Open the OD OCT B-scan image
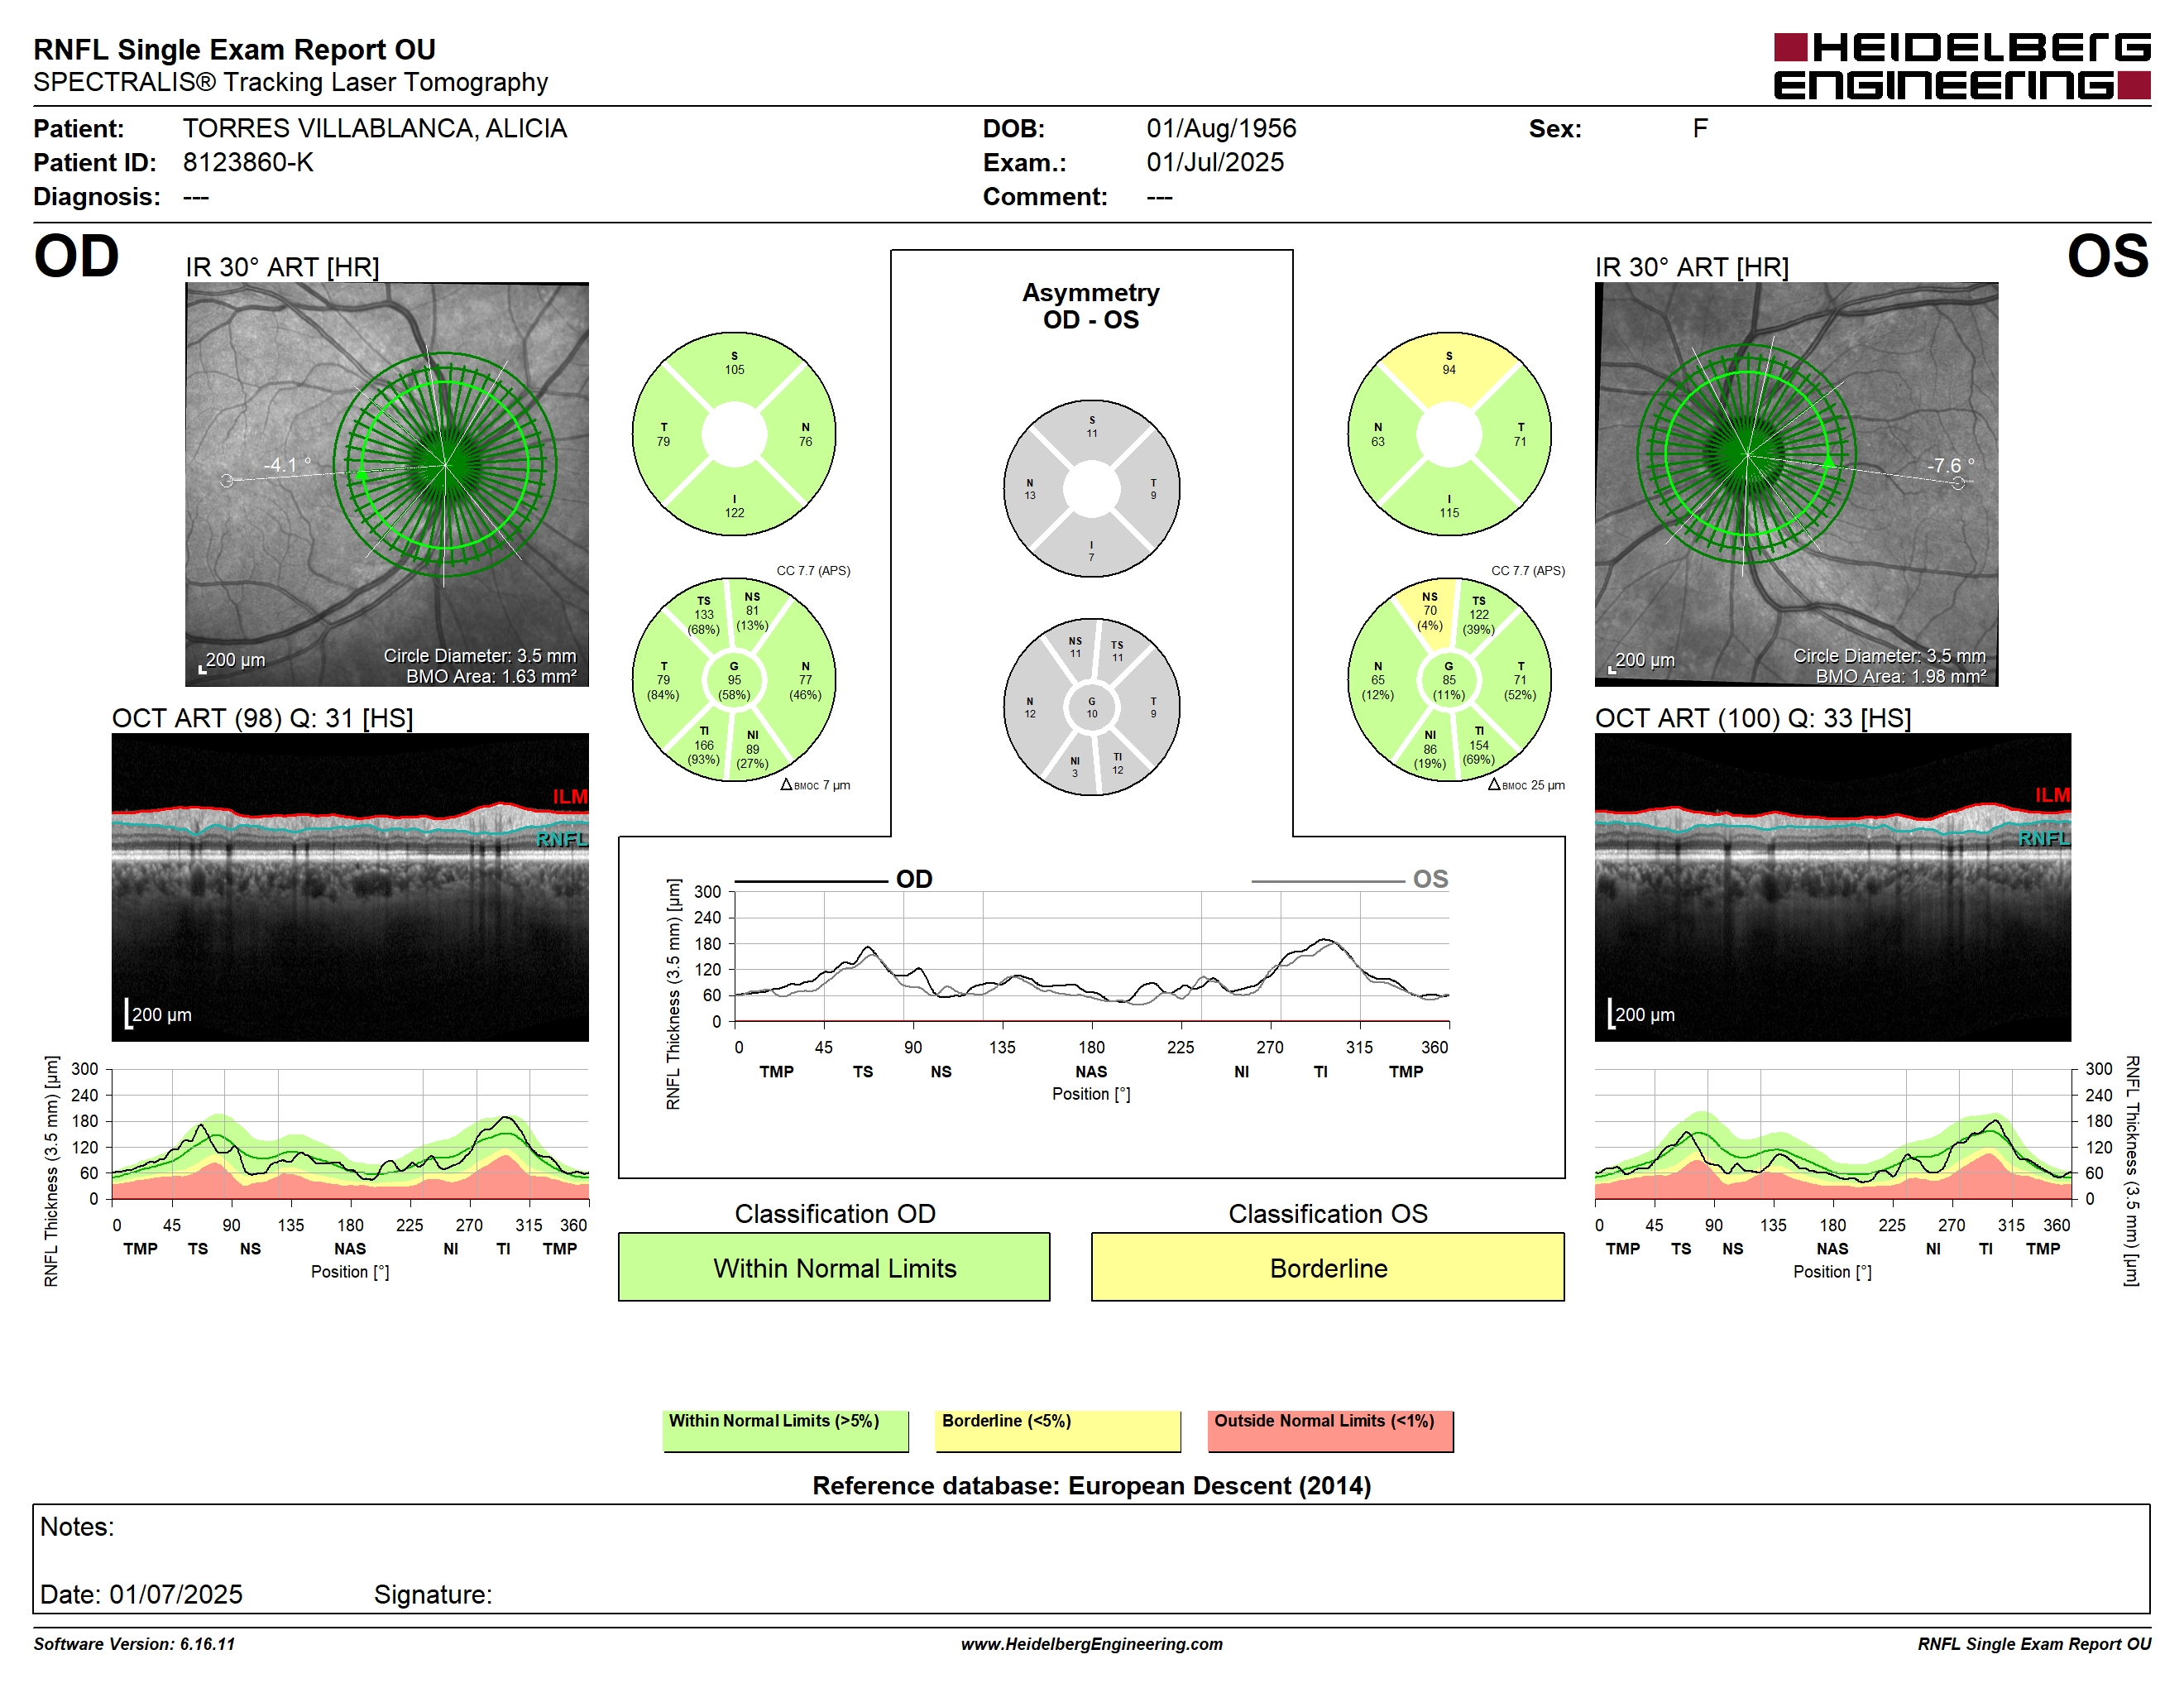Image resolution: width=2184 pixels, height=1688 pixels. pyautogui.click(x=350, y=887)
